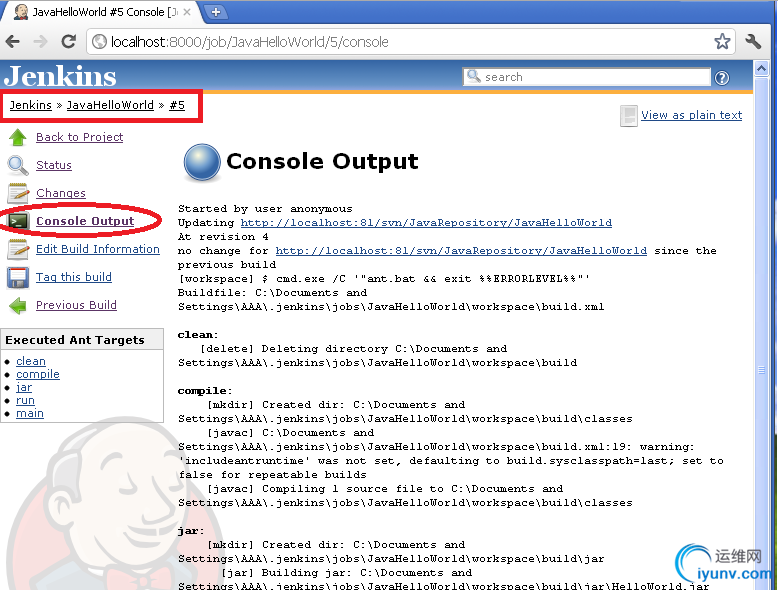Click the Jenkins logo header
Screen dimensions: 778x590
click(x=60, y=76)
